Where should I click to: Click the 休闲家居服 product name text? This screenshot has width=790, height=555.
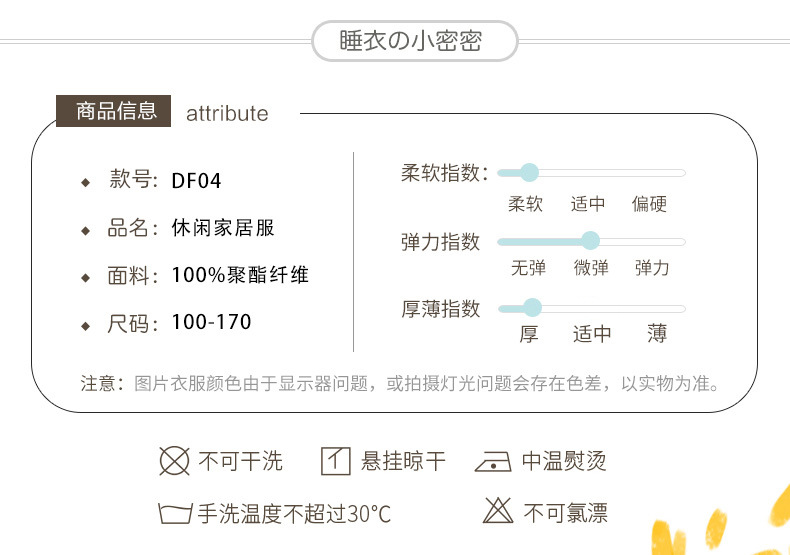[222, 228]
